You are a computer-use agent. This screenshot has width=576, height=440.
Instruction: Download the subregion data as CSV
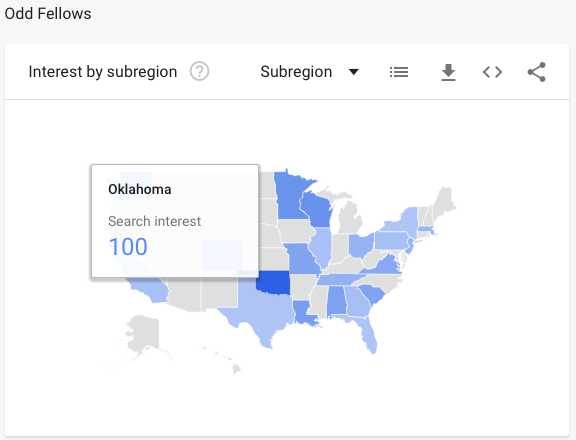448,72
